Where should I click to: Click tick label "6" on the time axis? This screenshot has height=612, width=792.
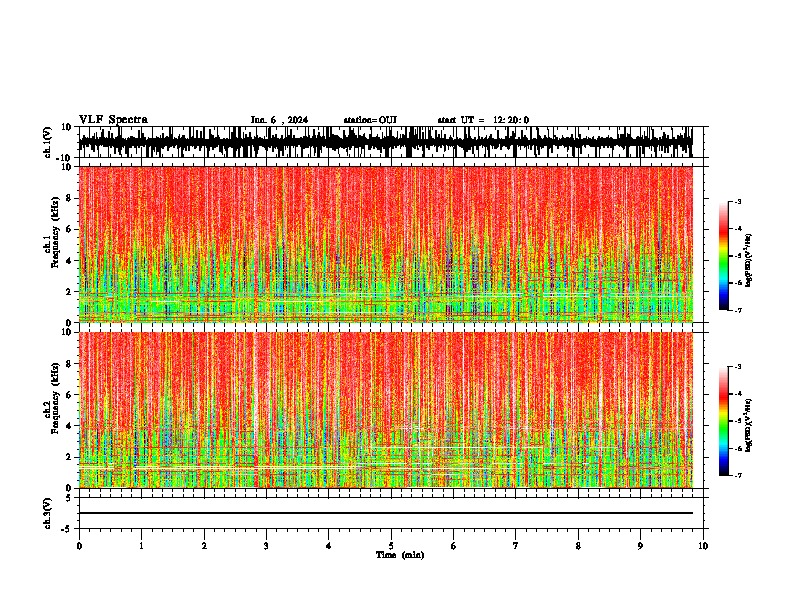coord(454,546)
